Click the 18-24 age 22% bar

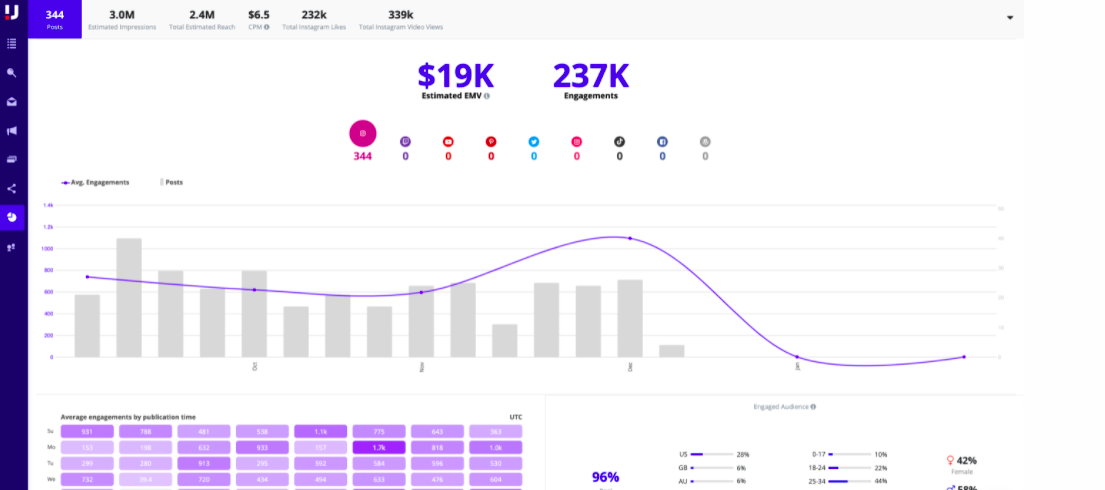(x=848, y=468)
